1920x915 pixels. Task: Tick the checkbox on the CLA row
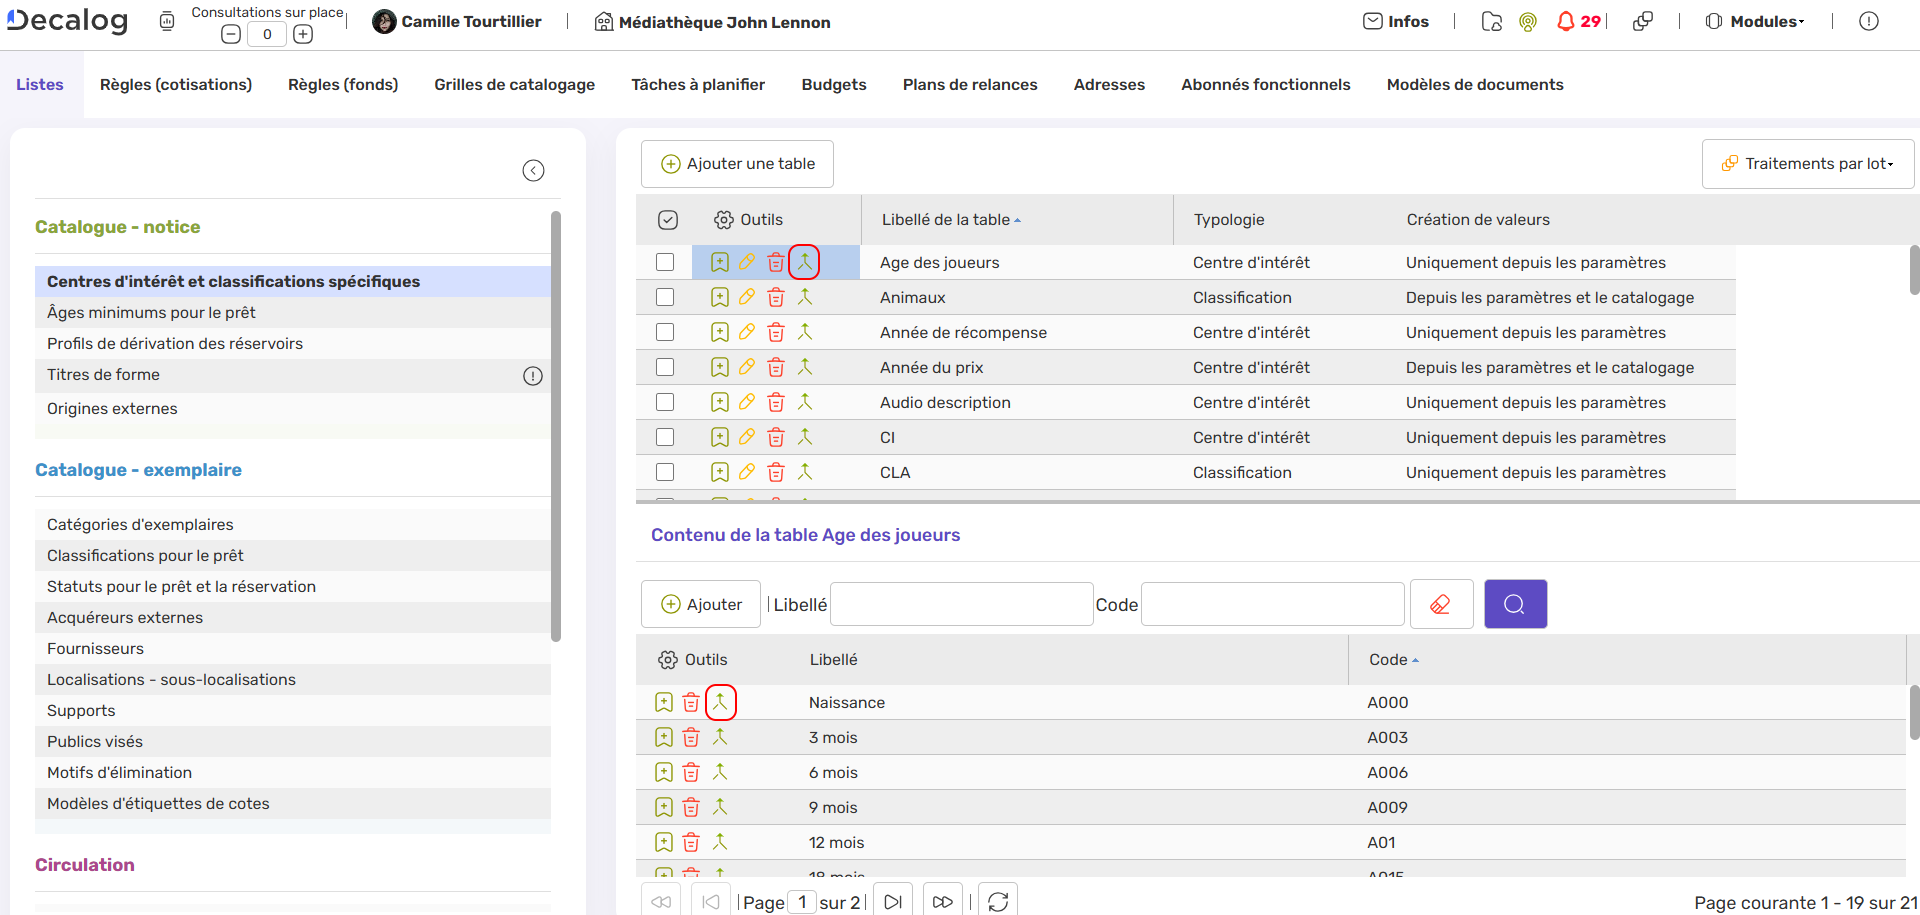(x=666, y=472)
